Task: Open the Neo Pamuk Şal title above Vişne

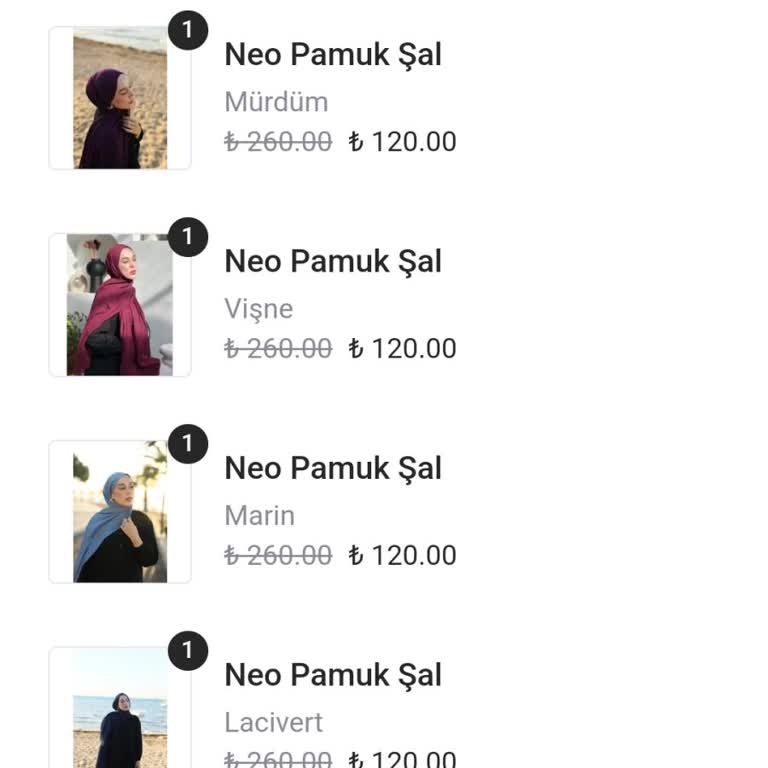Action: (333, 261)
